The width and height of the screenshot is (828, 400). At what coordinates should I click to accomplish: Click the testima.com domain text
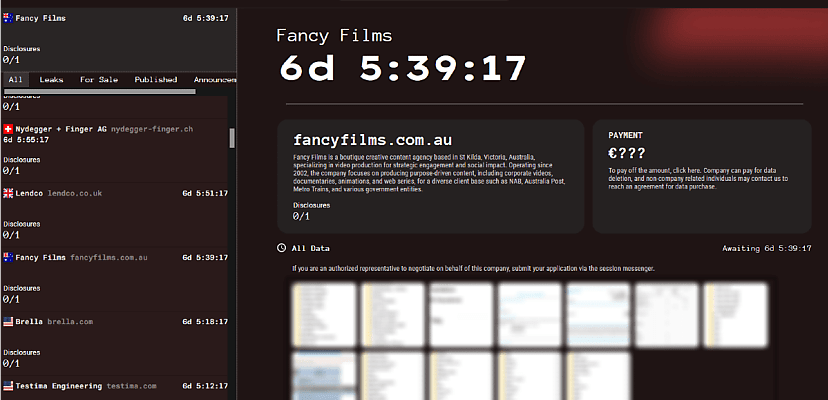[x=131, y=386]
